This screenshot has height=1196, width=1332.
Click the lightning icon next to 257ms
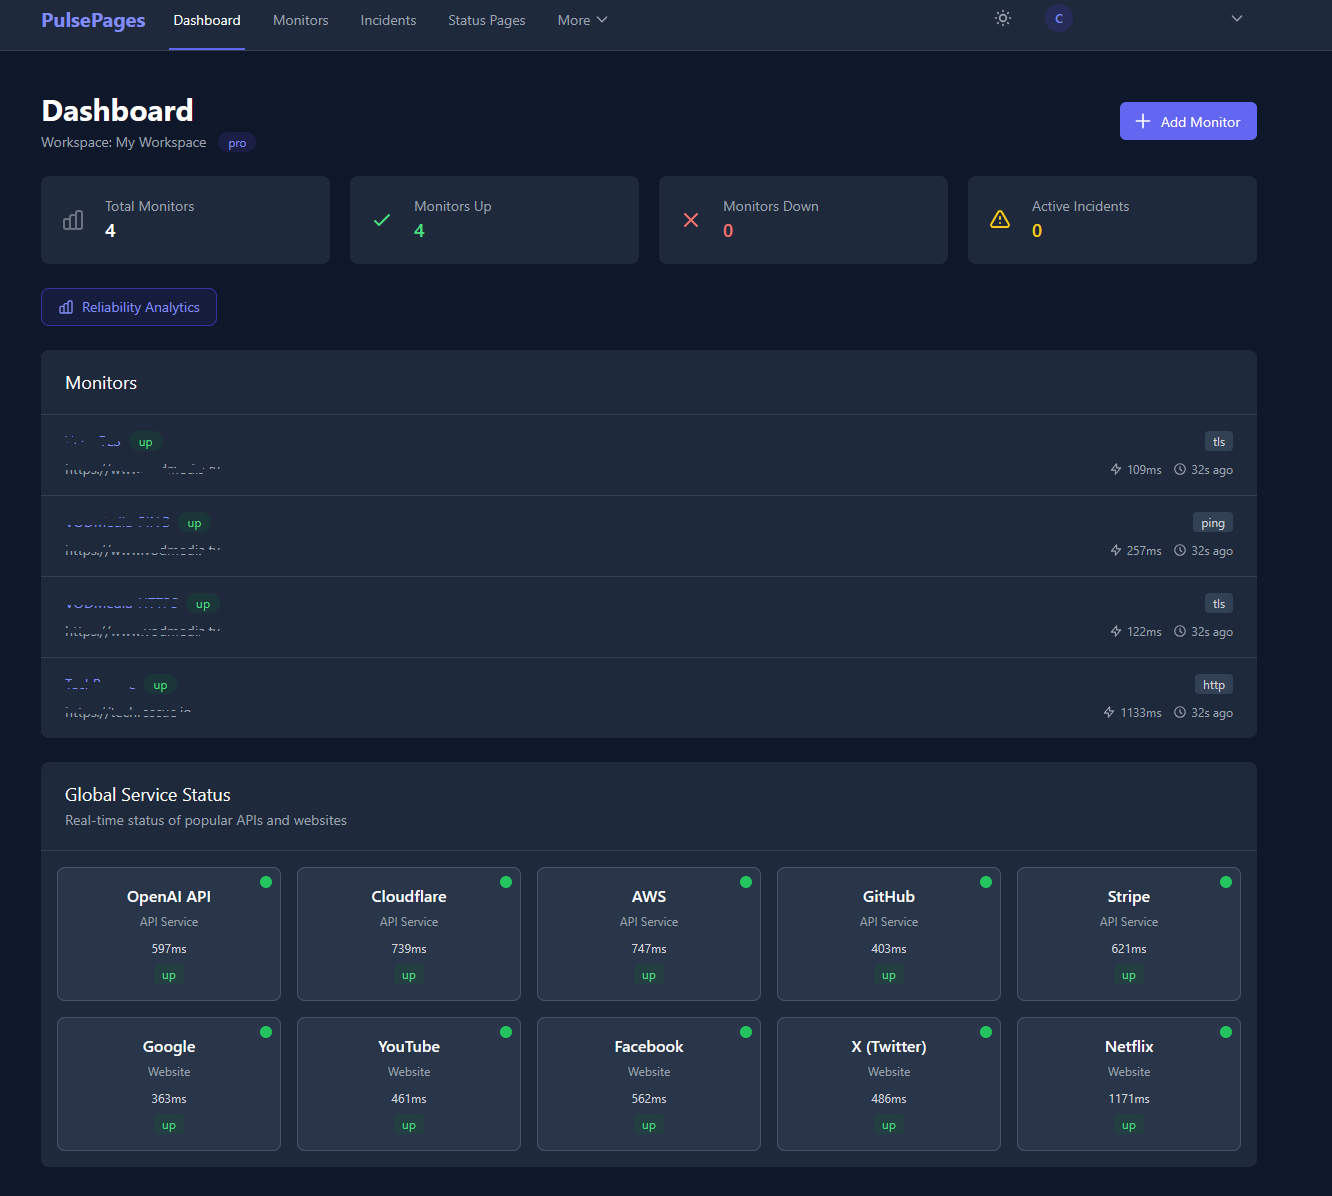tap(1116, 550)
